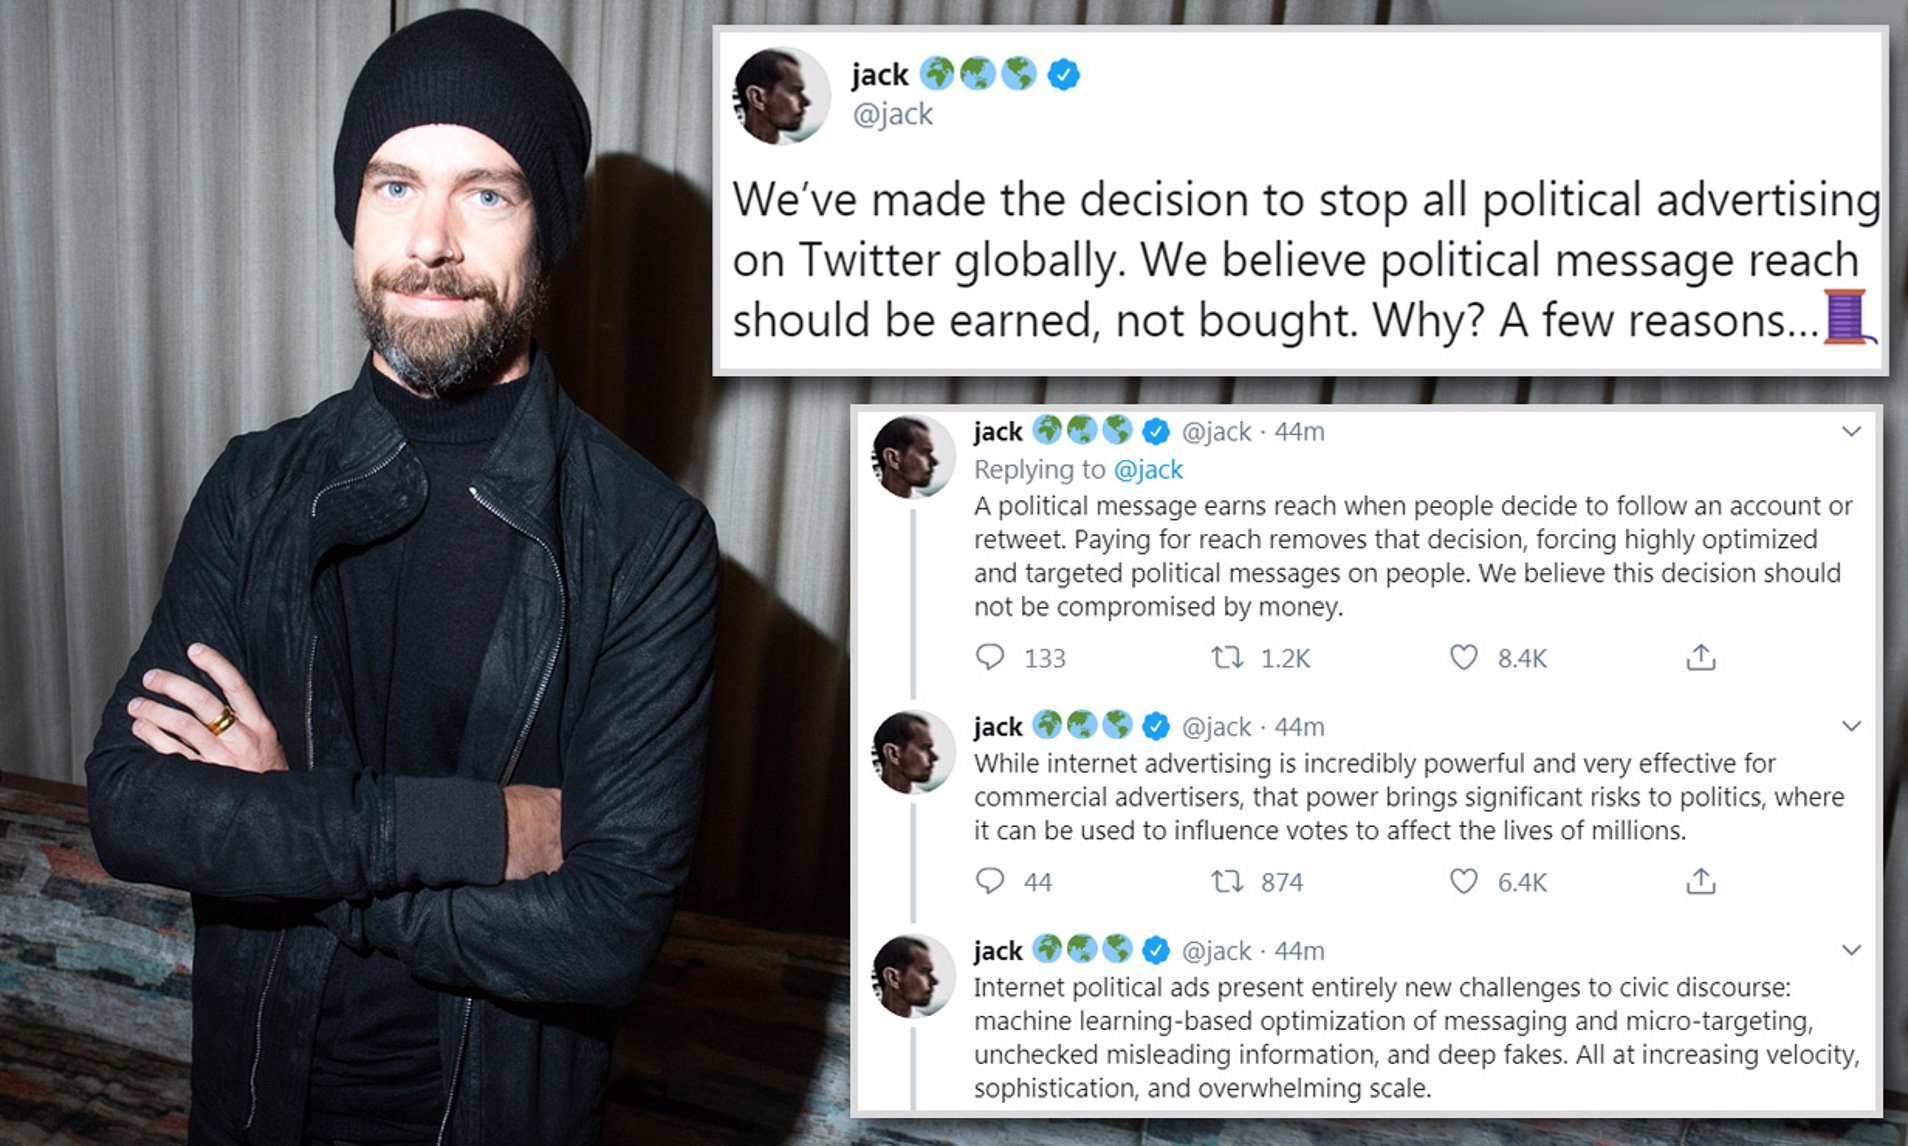1908x1146 pixels.
Task: Retweet the tweet with 874 retweets
Action: pos(1227,881)
